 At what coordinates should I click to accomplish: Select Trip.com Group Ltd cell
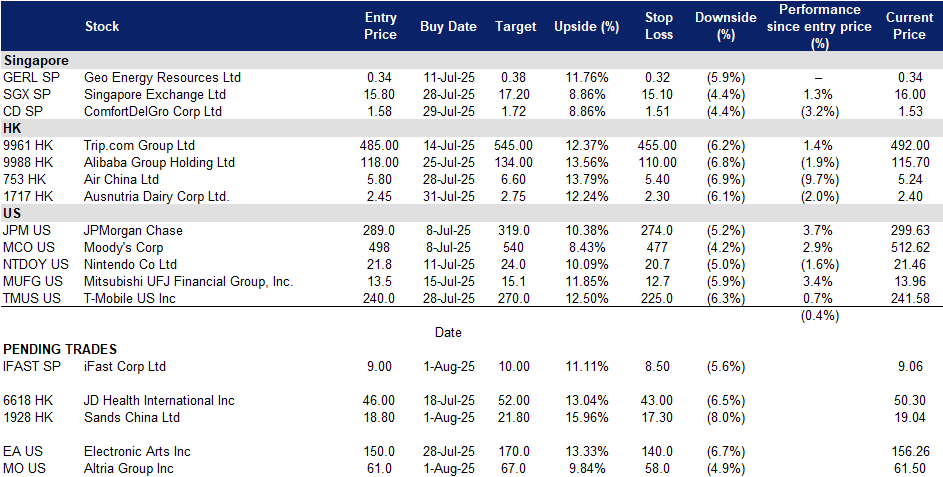click(139, 146)
